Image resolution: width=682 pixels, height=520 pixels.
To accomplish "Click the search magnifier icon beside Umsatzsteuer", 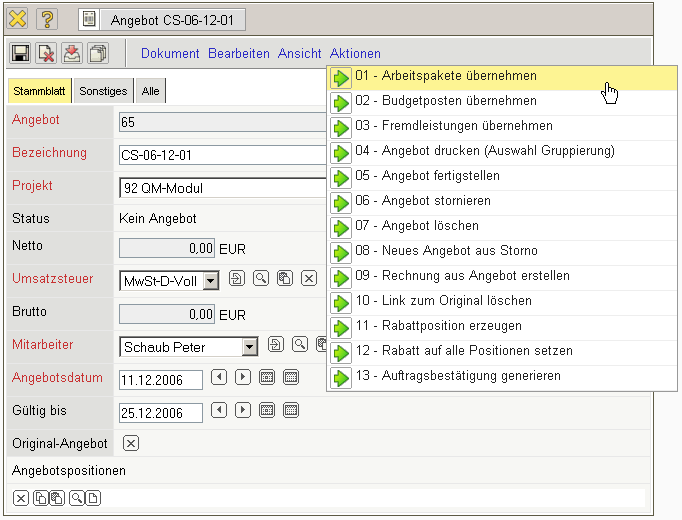I will click(x=260, y=279).
